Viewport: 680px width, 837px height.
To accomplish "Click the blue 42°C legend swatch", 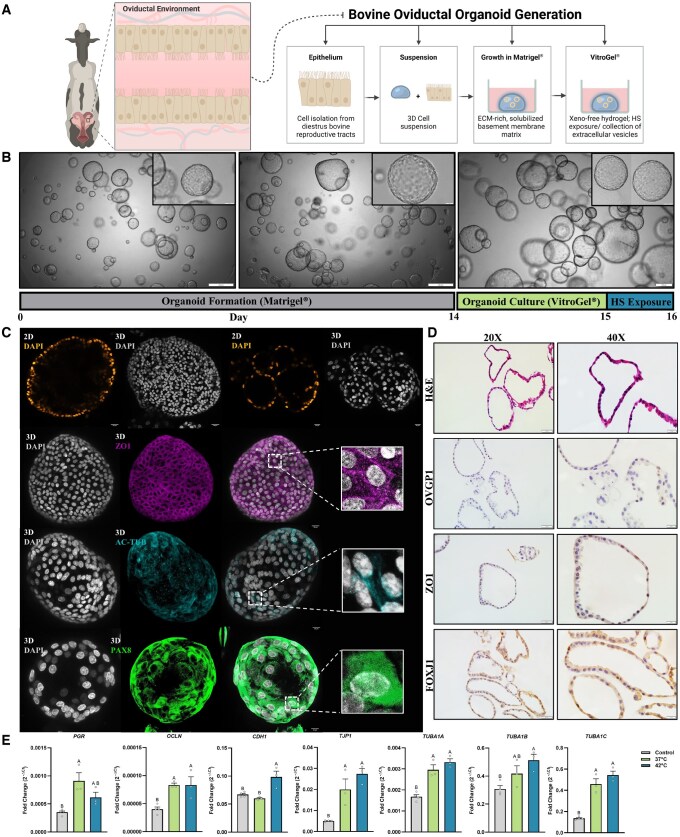I will [x=645, y=765].
